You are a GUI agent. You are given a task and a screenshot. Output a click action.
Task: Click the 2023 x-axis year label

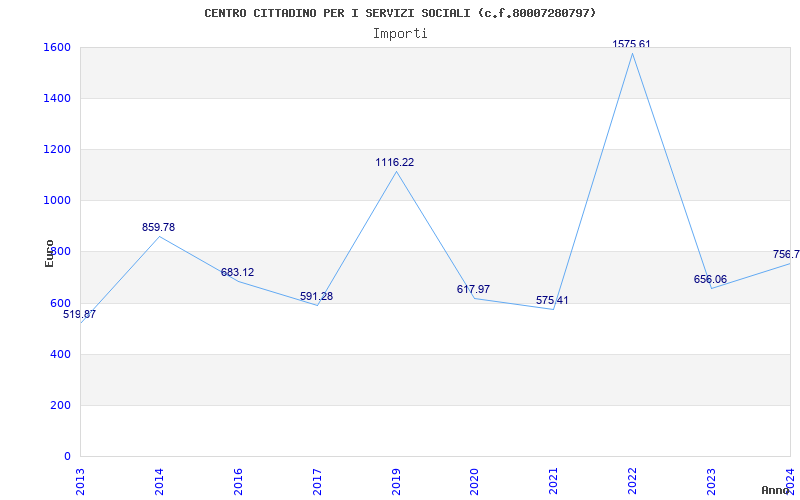click(711, 481)
